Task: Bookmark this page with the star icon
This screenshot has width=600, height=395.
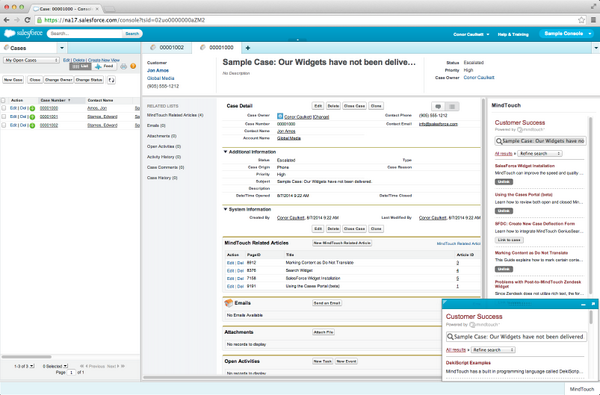Action: tap(581, 20)
